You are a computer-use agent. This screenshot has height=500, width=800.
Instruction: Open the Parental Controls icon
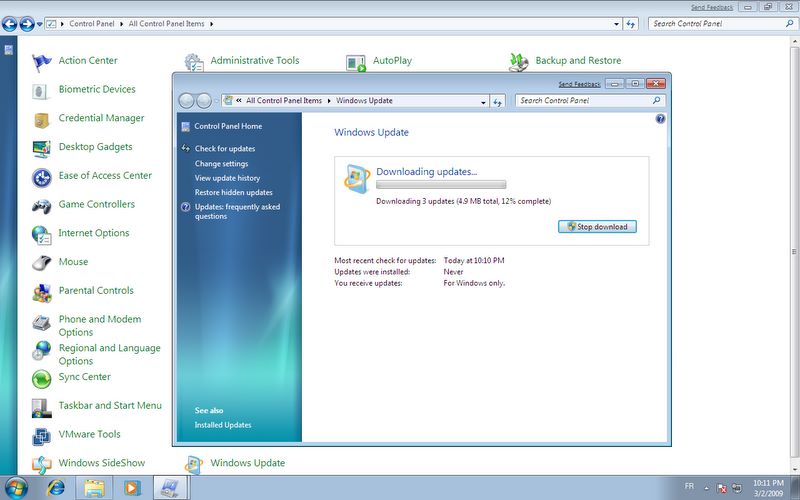click(41, 293)
